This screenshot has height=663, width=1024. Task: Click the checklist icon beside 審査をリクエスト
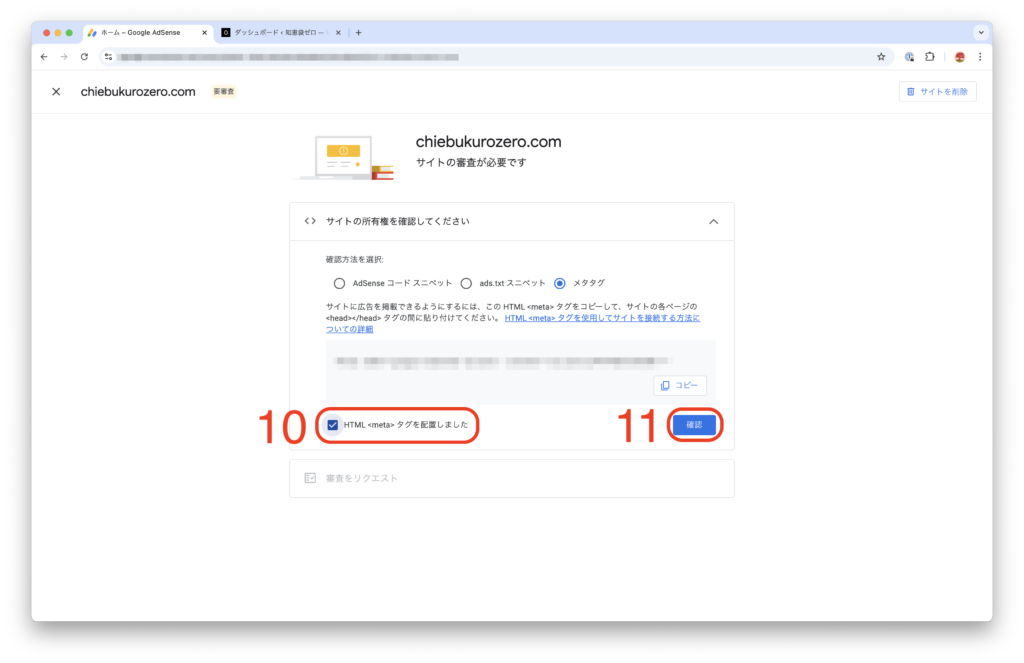pyautogui.click(x=310, y=478)
